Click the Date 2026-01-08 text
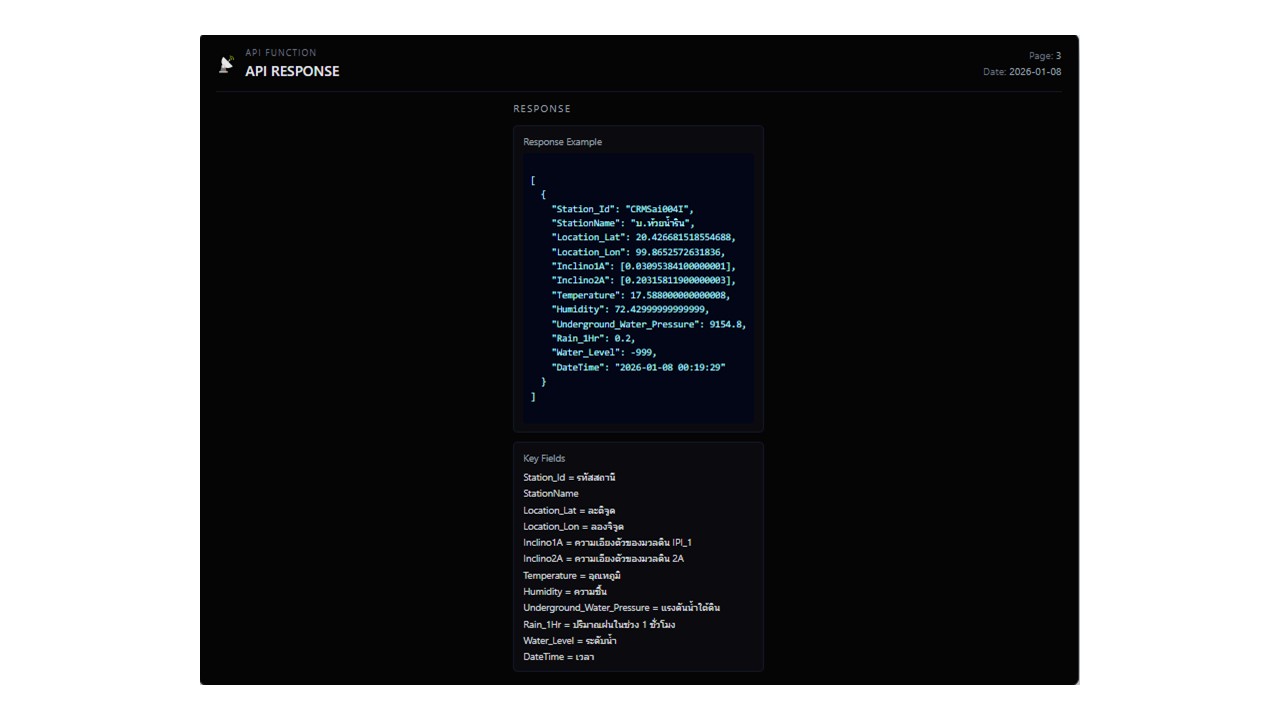The width and height of the screenshot is (1280, 720). click(1022, 72)
